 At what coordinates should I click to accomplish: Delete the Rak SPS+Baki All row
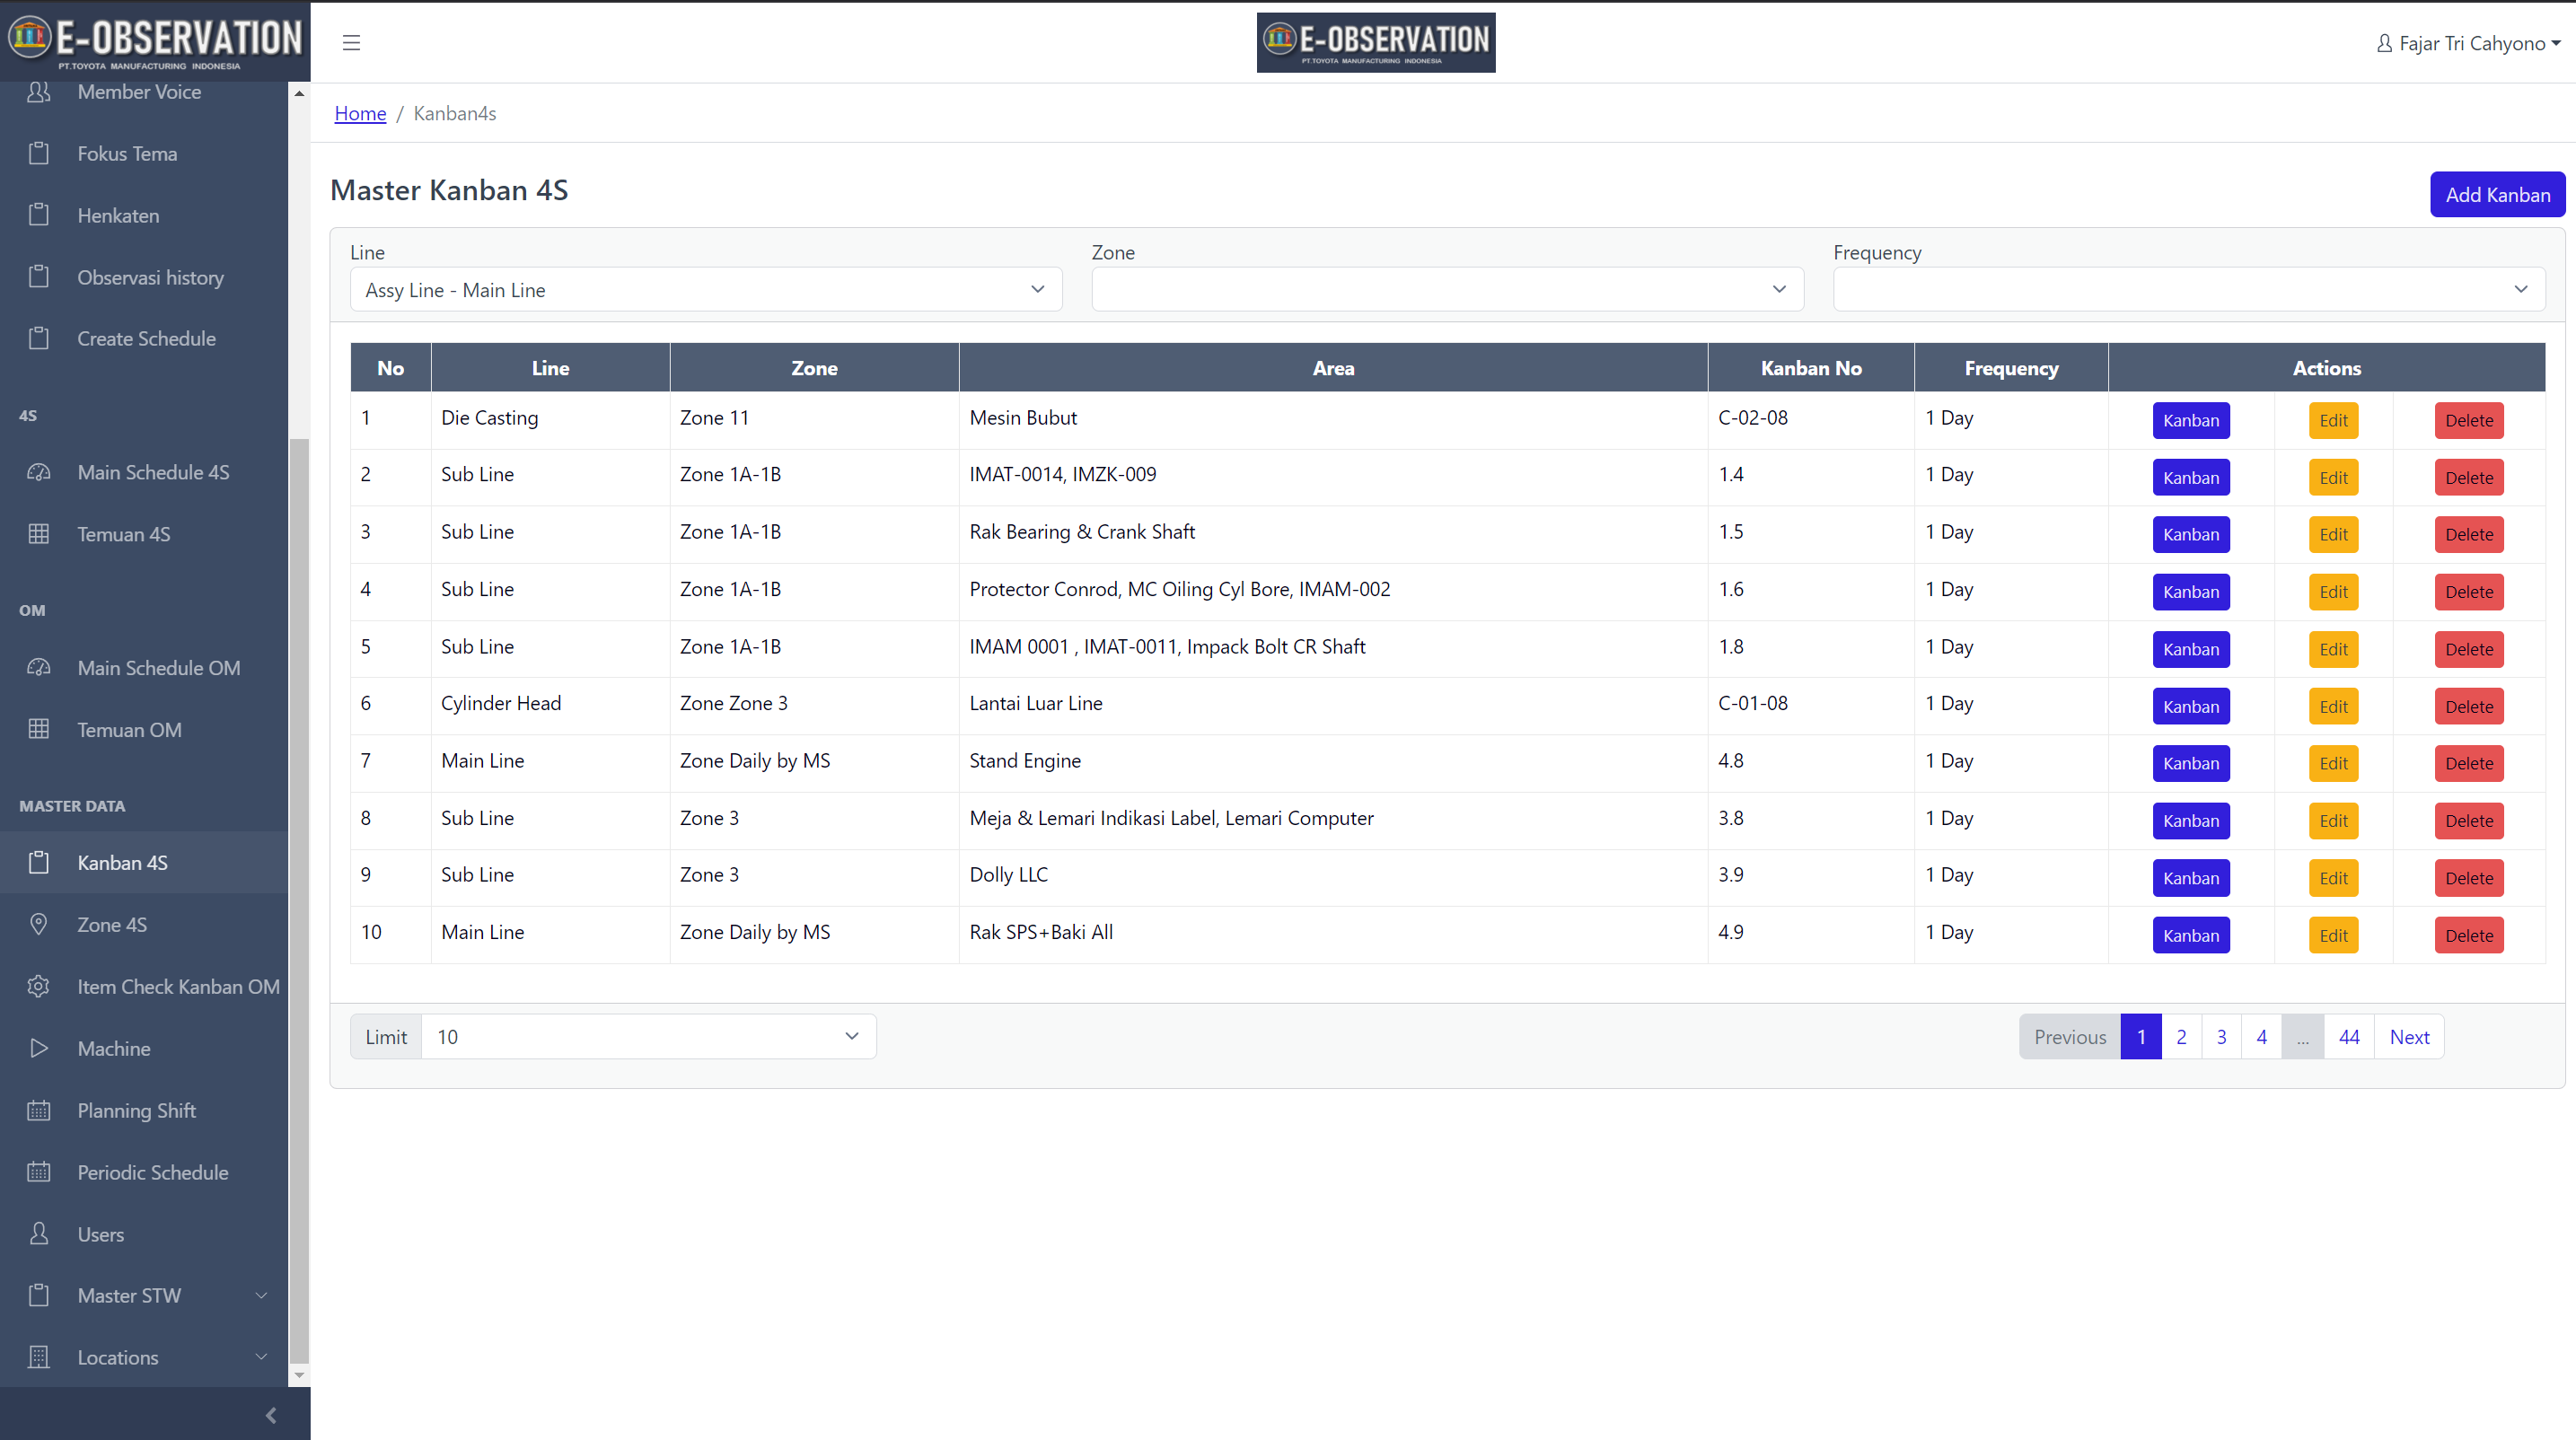tap(2469, 935)
